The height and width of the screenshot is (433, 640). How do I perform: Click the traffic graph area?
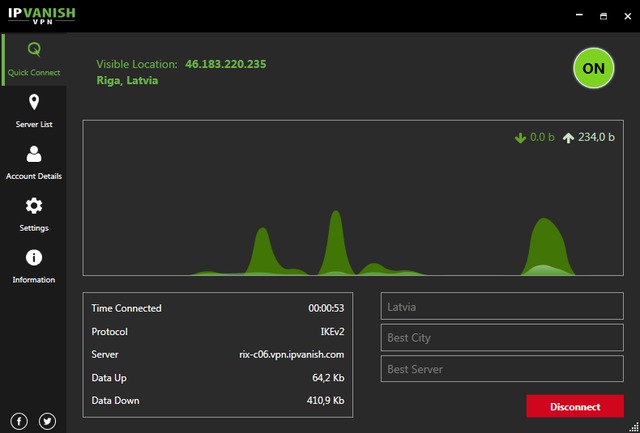(x=359, y=199)
